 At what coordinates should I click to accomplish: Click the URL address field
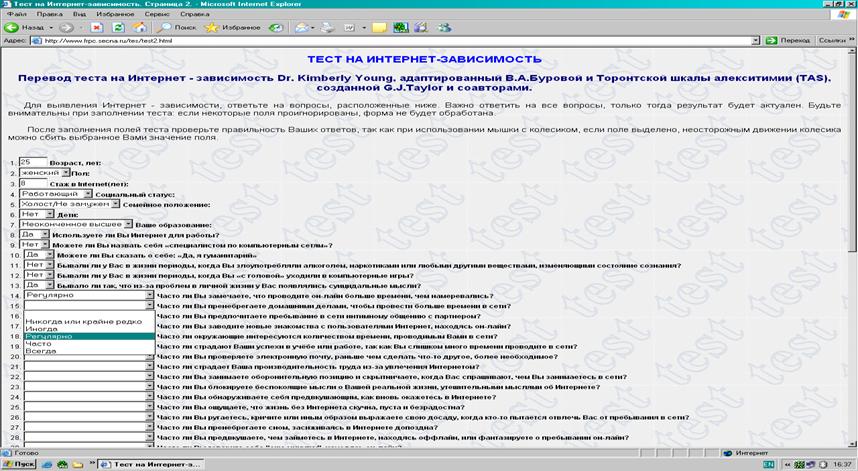(397, 40)
